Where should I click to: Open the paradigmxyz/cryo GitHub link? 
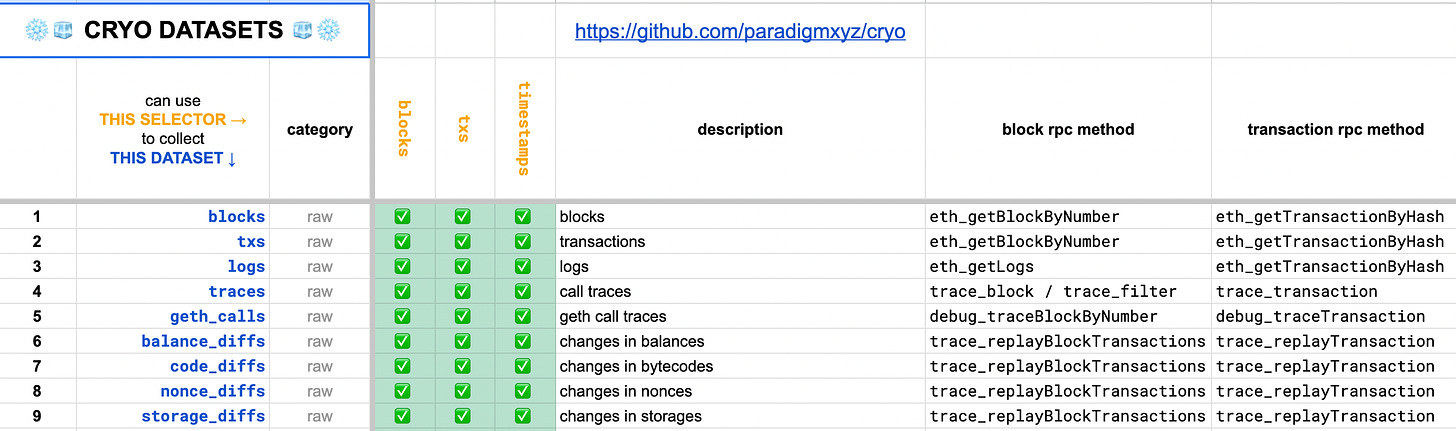coord(740,31)
